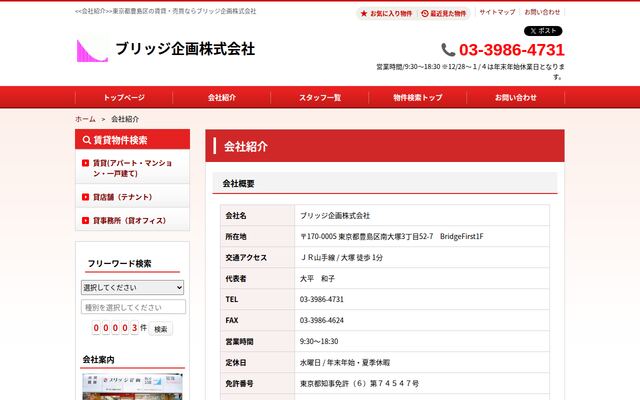Click the 会社名 label cell
Screen dimensions: 640x400
257,216
